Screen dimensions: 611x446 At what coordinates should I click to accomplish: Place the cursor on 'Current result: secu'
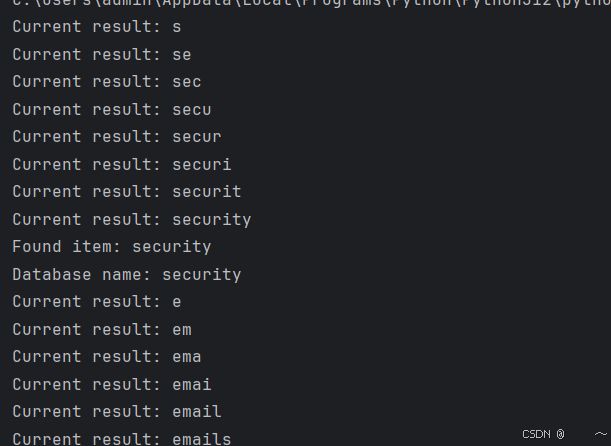(112, 109)
